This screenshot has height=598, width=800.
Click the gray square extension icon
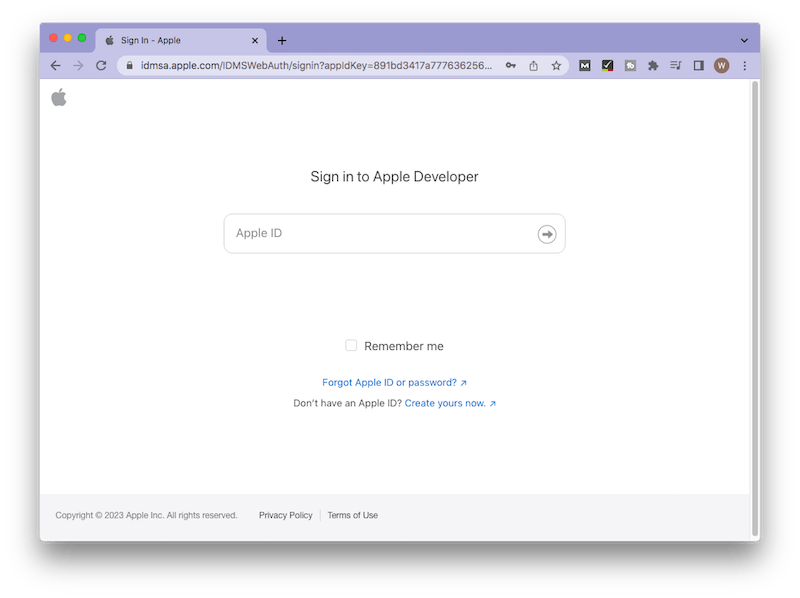tap(631, 65)
